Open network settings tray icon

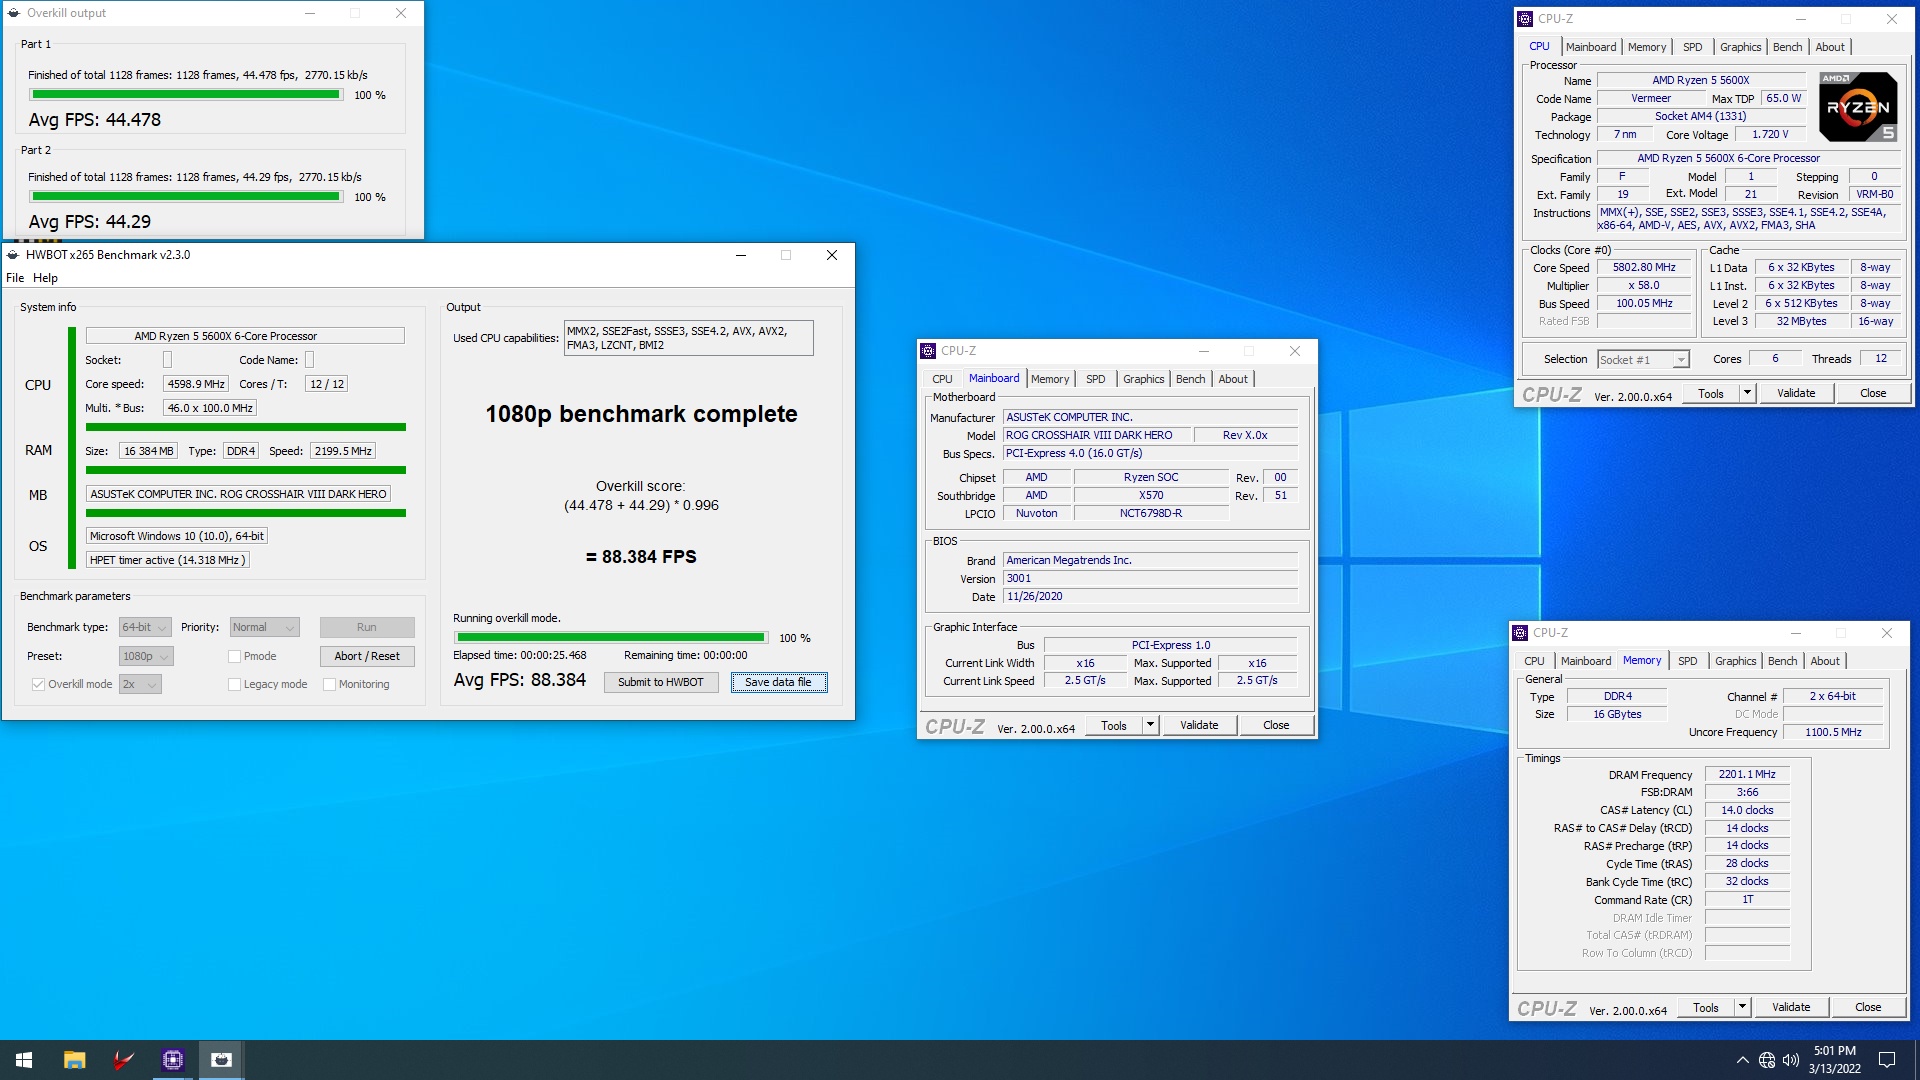pos(1767,1060)
